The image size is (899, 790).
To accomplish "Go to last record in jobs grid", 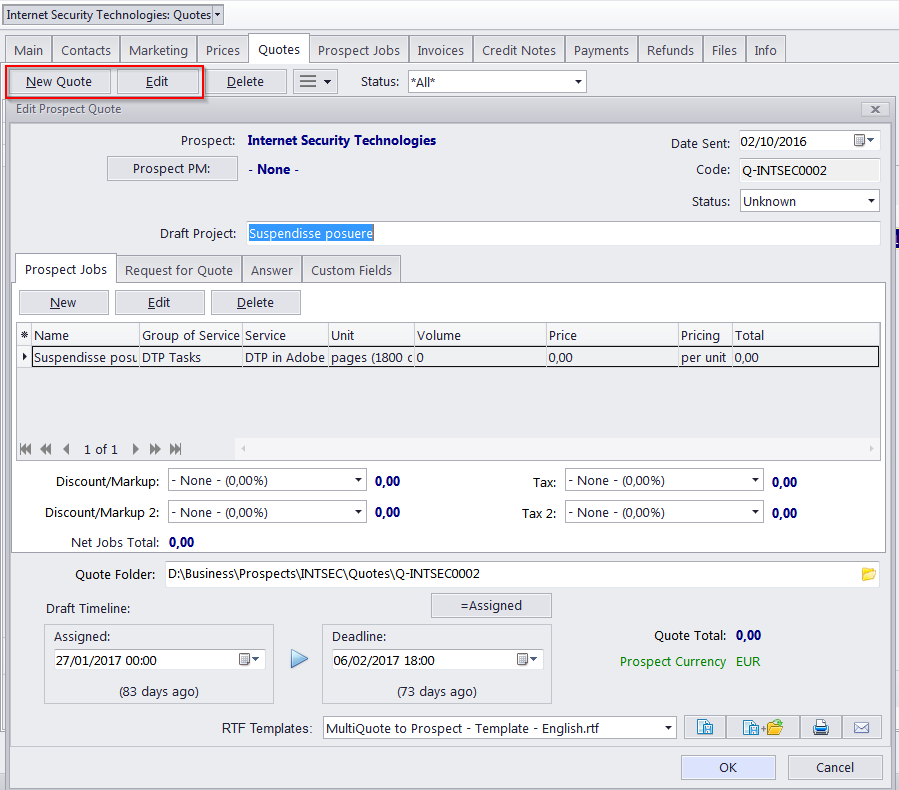I will (176, 449).
